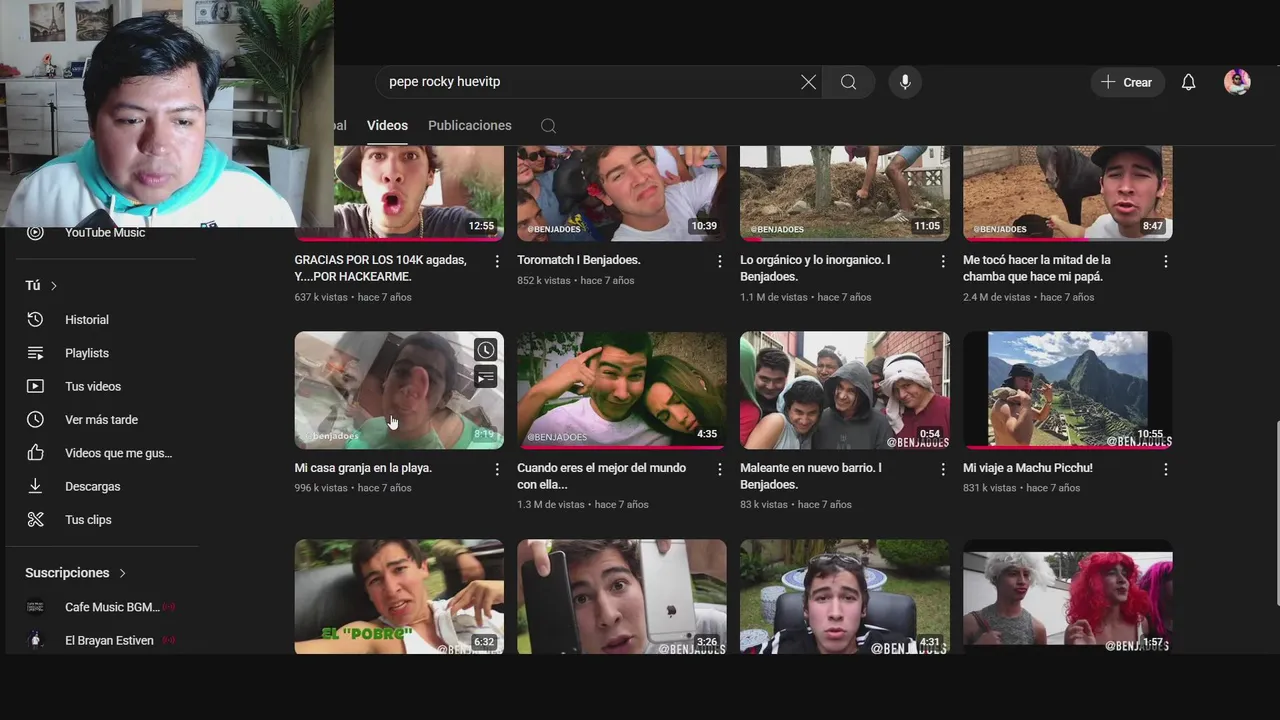Open options for 'Mi viaje a Machu Picchu'

1166,469
